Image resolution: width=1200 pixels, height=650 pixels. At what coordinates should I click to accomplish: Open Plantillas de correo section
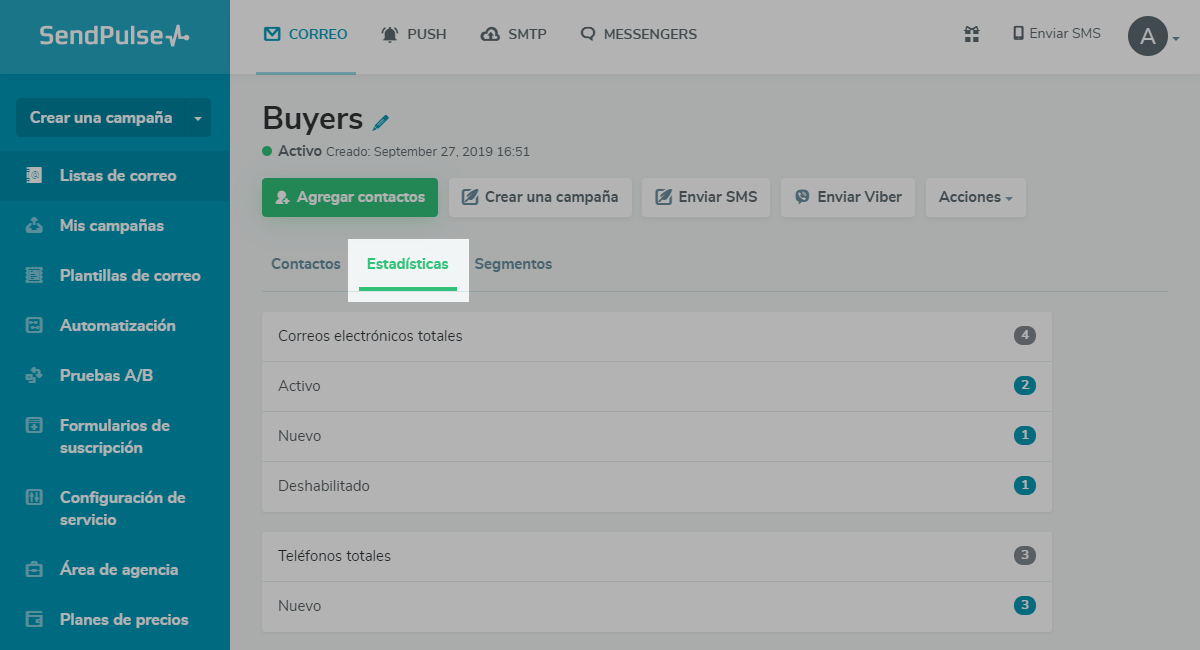pos(129,276)
